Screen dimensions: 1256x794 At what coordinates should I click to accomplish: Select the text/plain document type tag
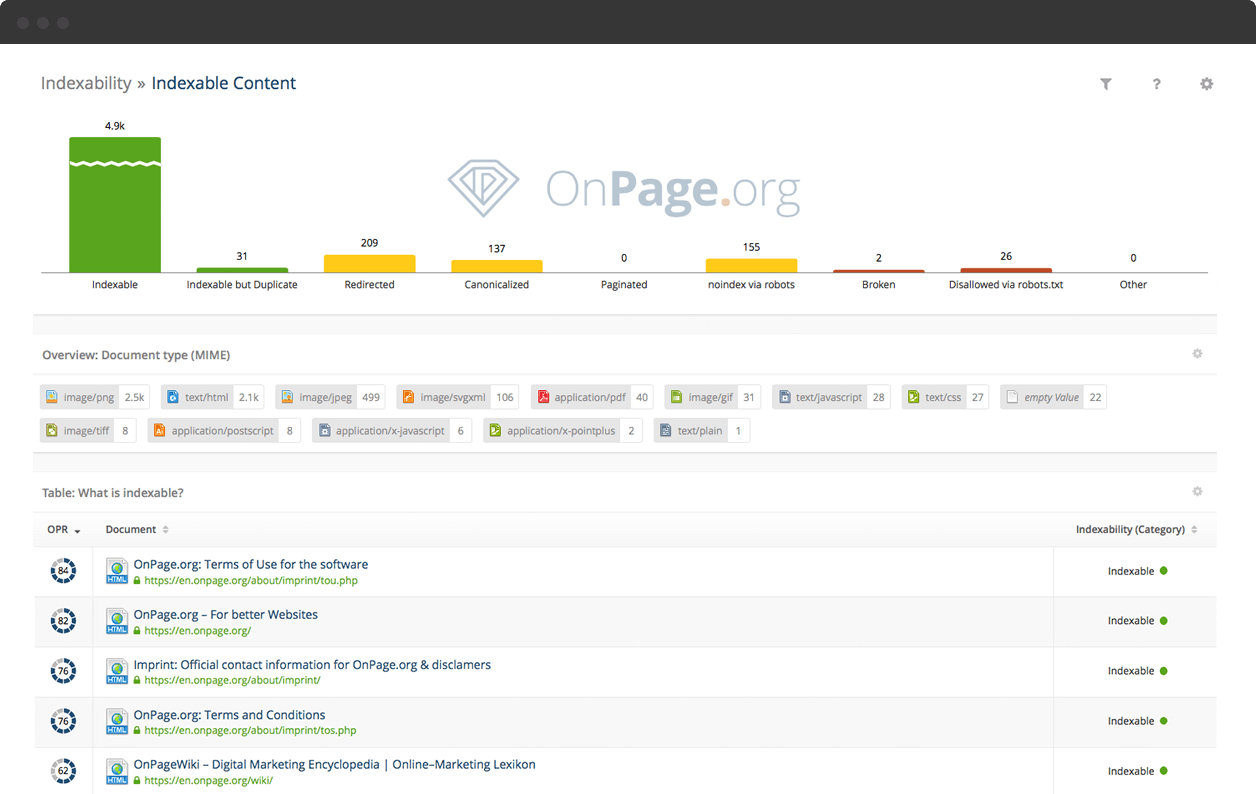pyautogui.click(x=702, y=431)
